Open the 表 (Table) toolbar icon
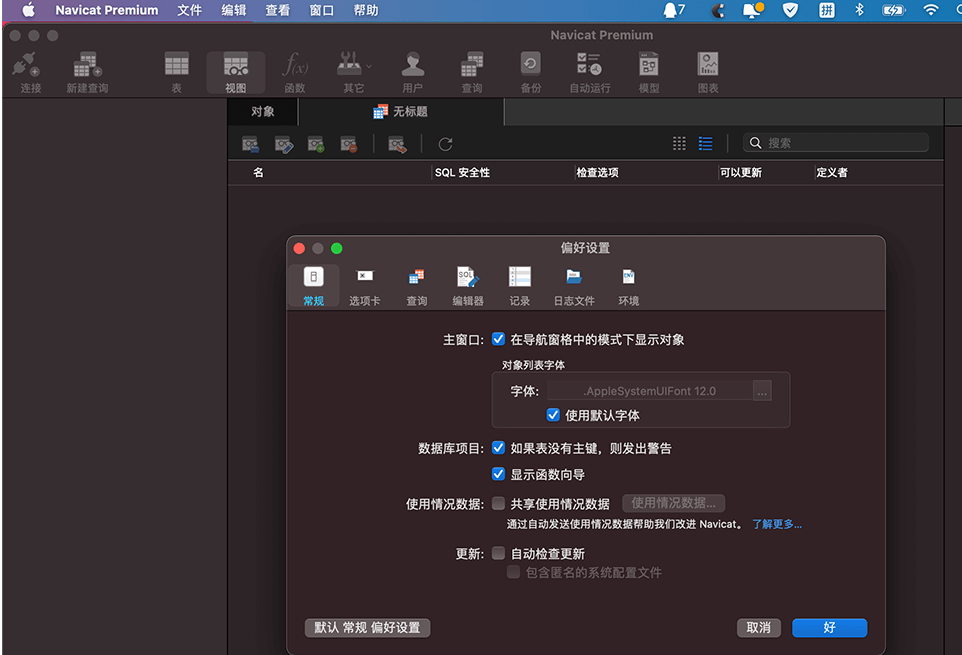This screenshot has width=962, height=655. pos(176,72)
